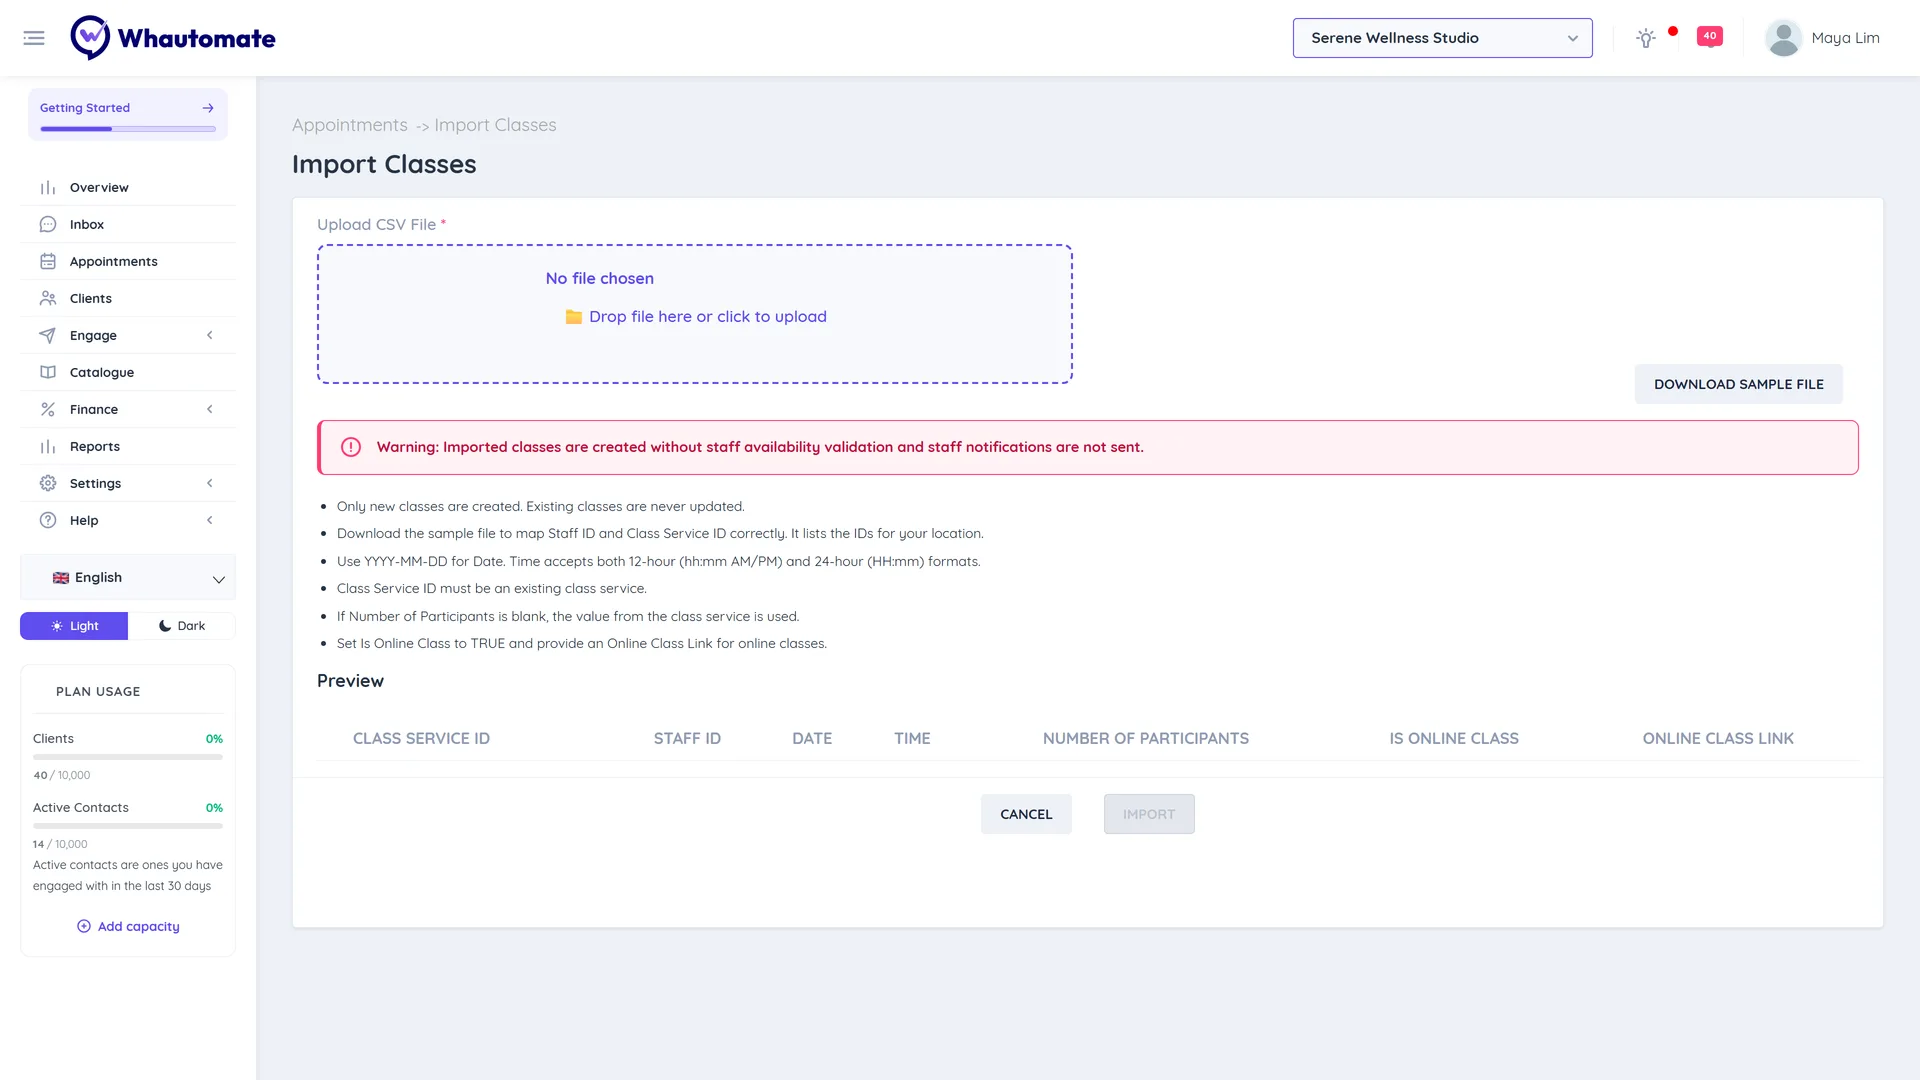
Task: Click the Inbox chat bubble icon
Action: tap(48, 225)
